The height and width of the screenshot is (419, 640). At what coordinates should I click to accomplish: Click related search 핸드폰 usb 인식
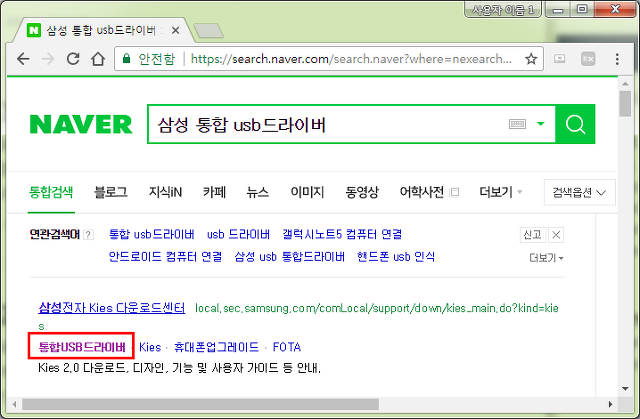coord(396,257)
